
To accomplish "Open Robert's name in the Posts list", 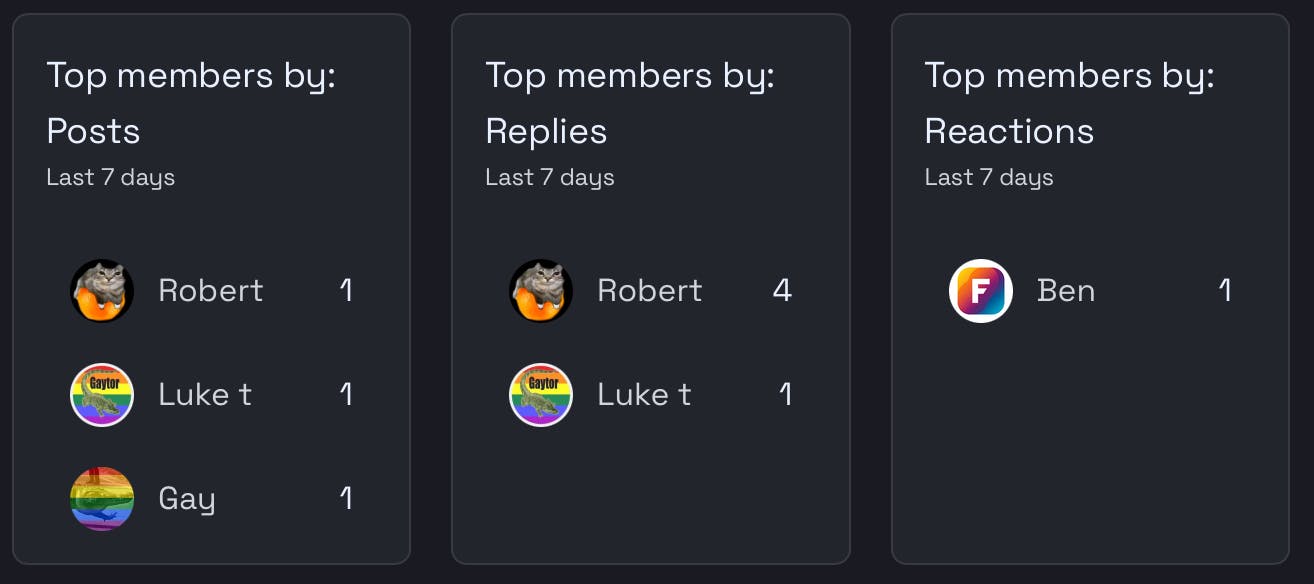I will point(211,291).
